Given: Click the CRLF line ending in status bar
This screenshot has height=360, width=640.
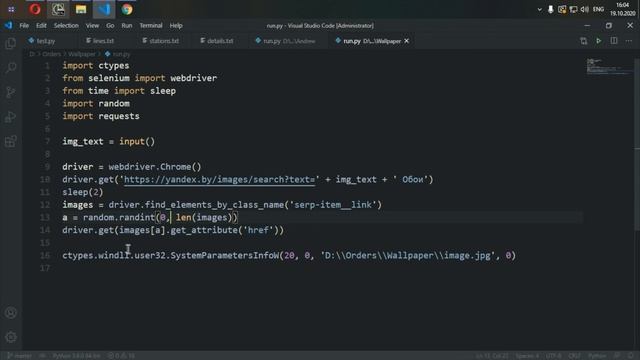Looking at the screenshot, I should point(574,356).
